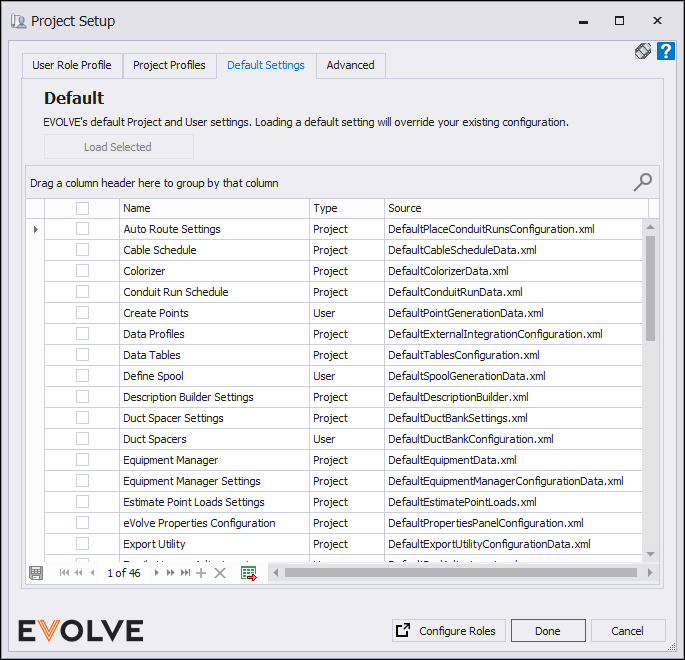Sort by the Type column header

(347, 208)
